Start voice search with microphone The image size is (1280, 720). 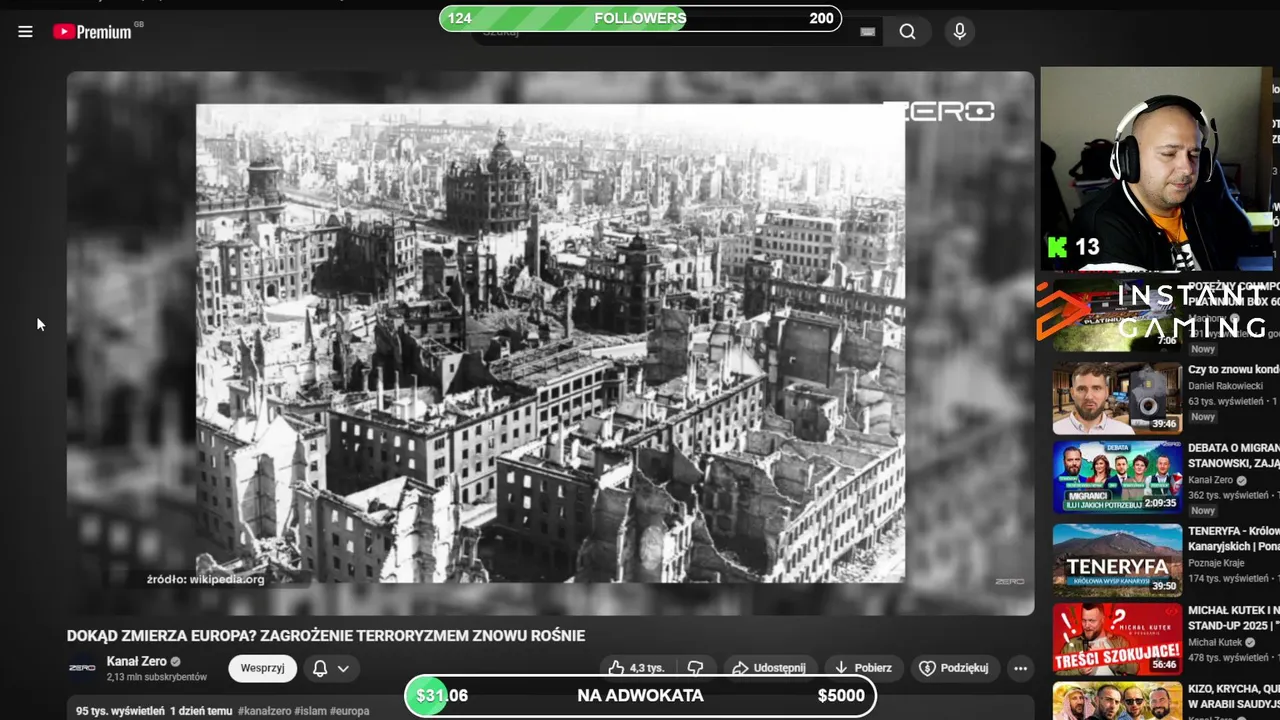[960, 32]
